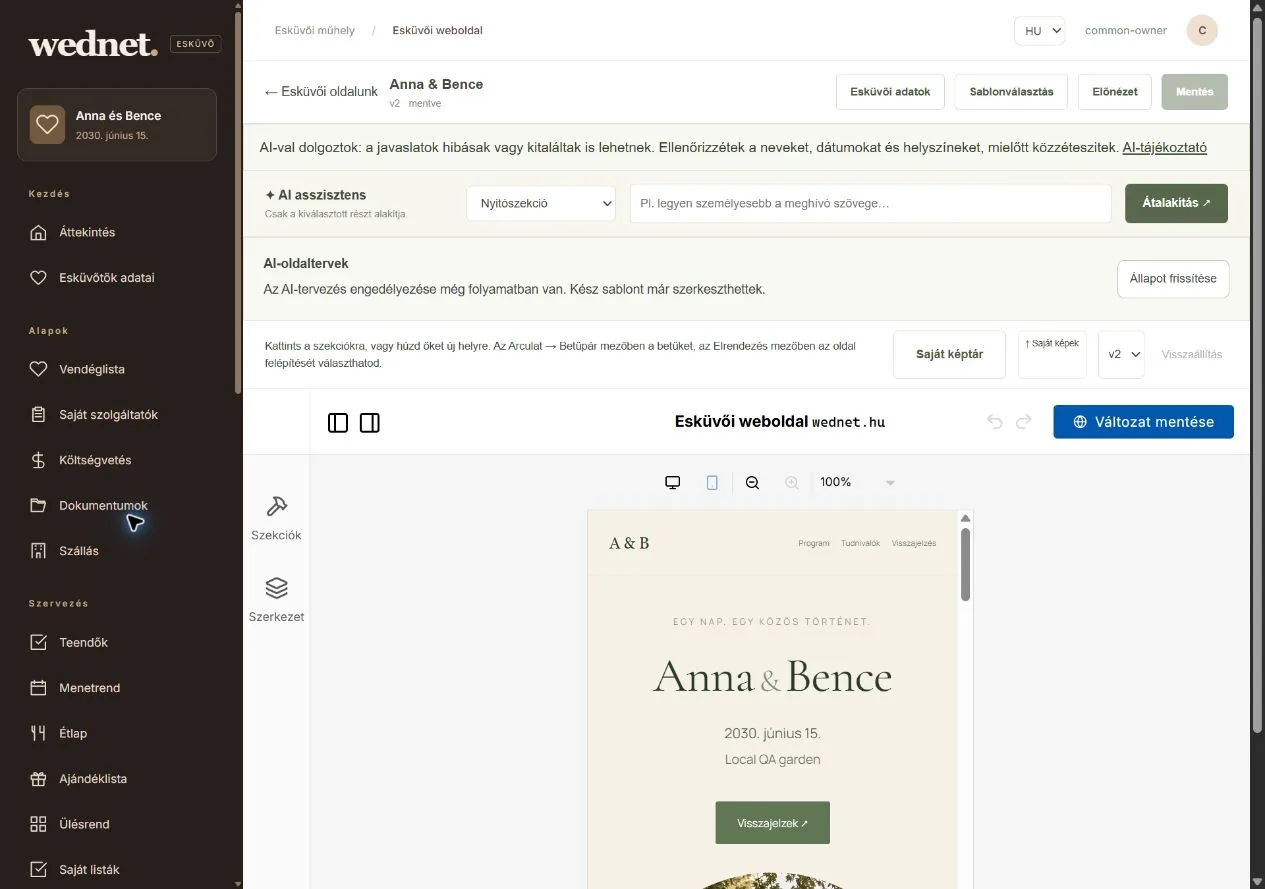The width and height of the screenshot is (1265, 889).
Task: Click the checkbox icon beside Teendők
Action: point(38,643)
